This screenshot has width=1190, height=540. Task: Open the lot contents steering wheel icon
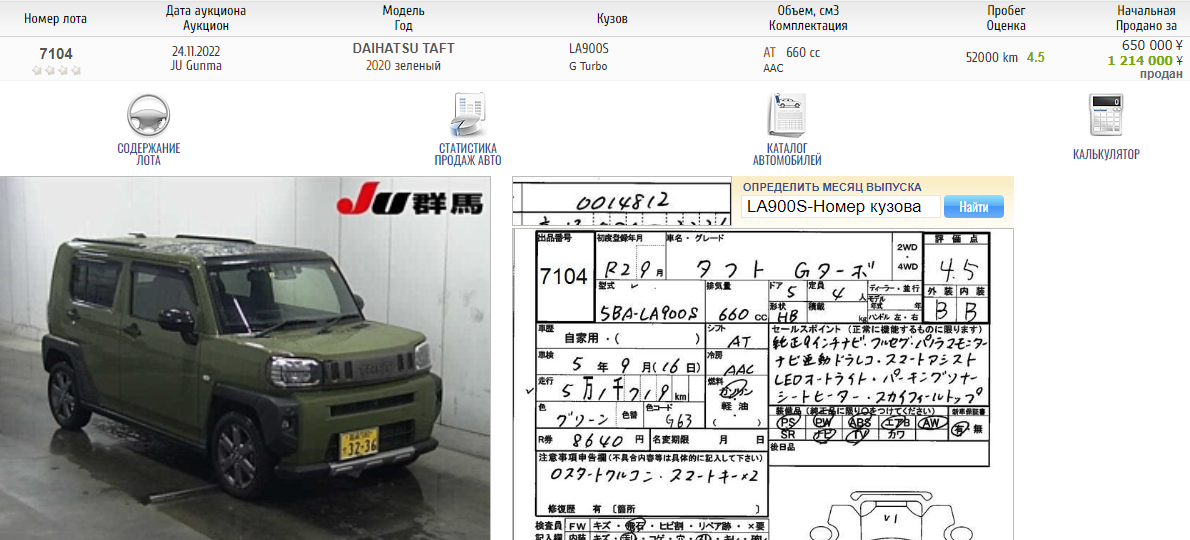pyautogui.click(x=148, y=115)
